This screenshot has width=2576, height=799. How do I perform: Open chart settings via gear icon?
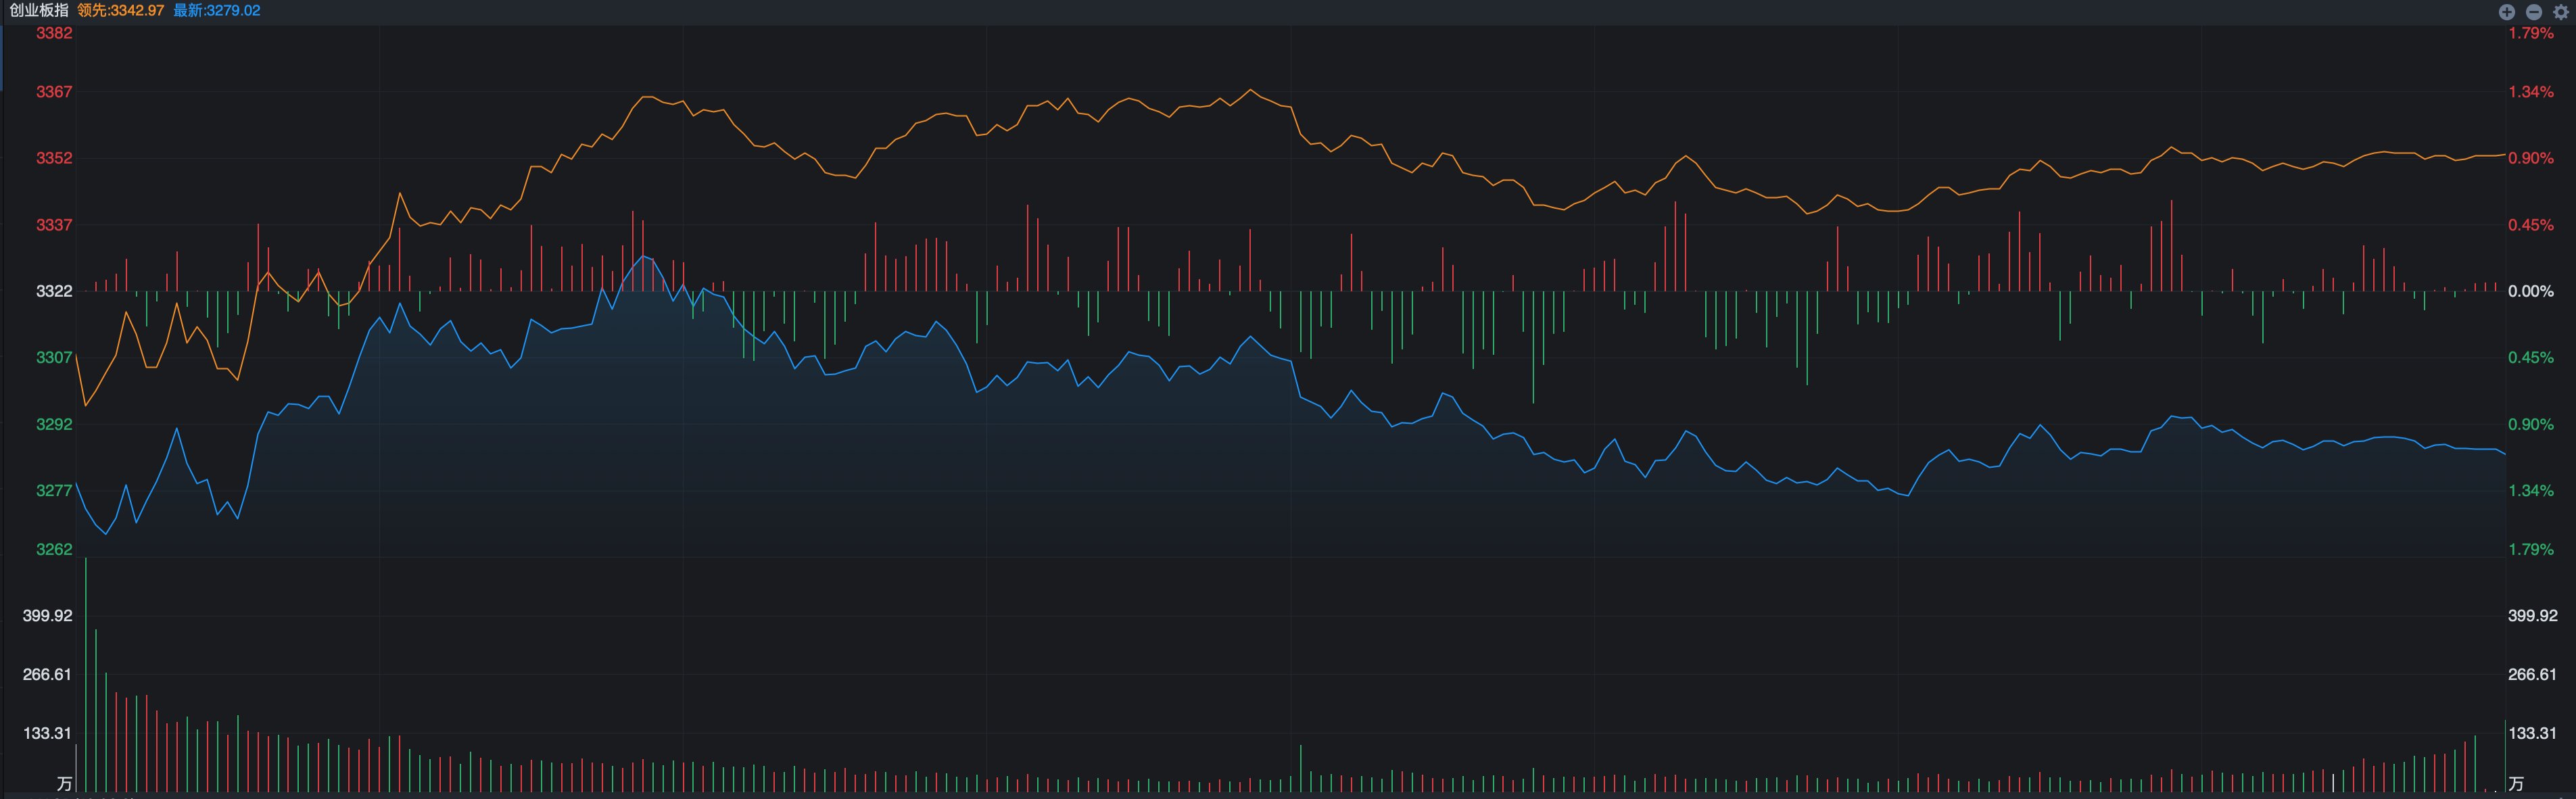tap(2561, 12)
